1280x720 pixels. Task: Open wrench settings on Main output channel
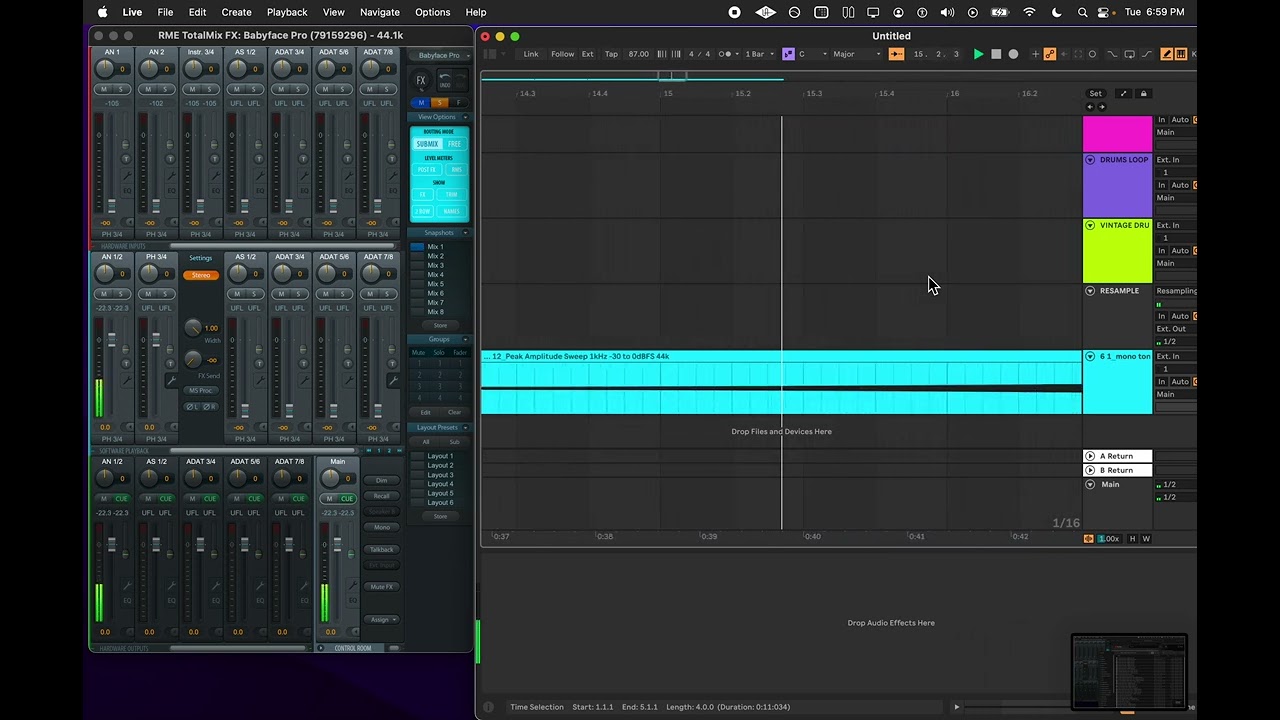point(351,583)
